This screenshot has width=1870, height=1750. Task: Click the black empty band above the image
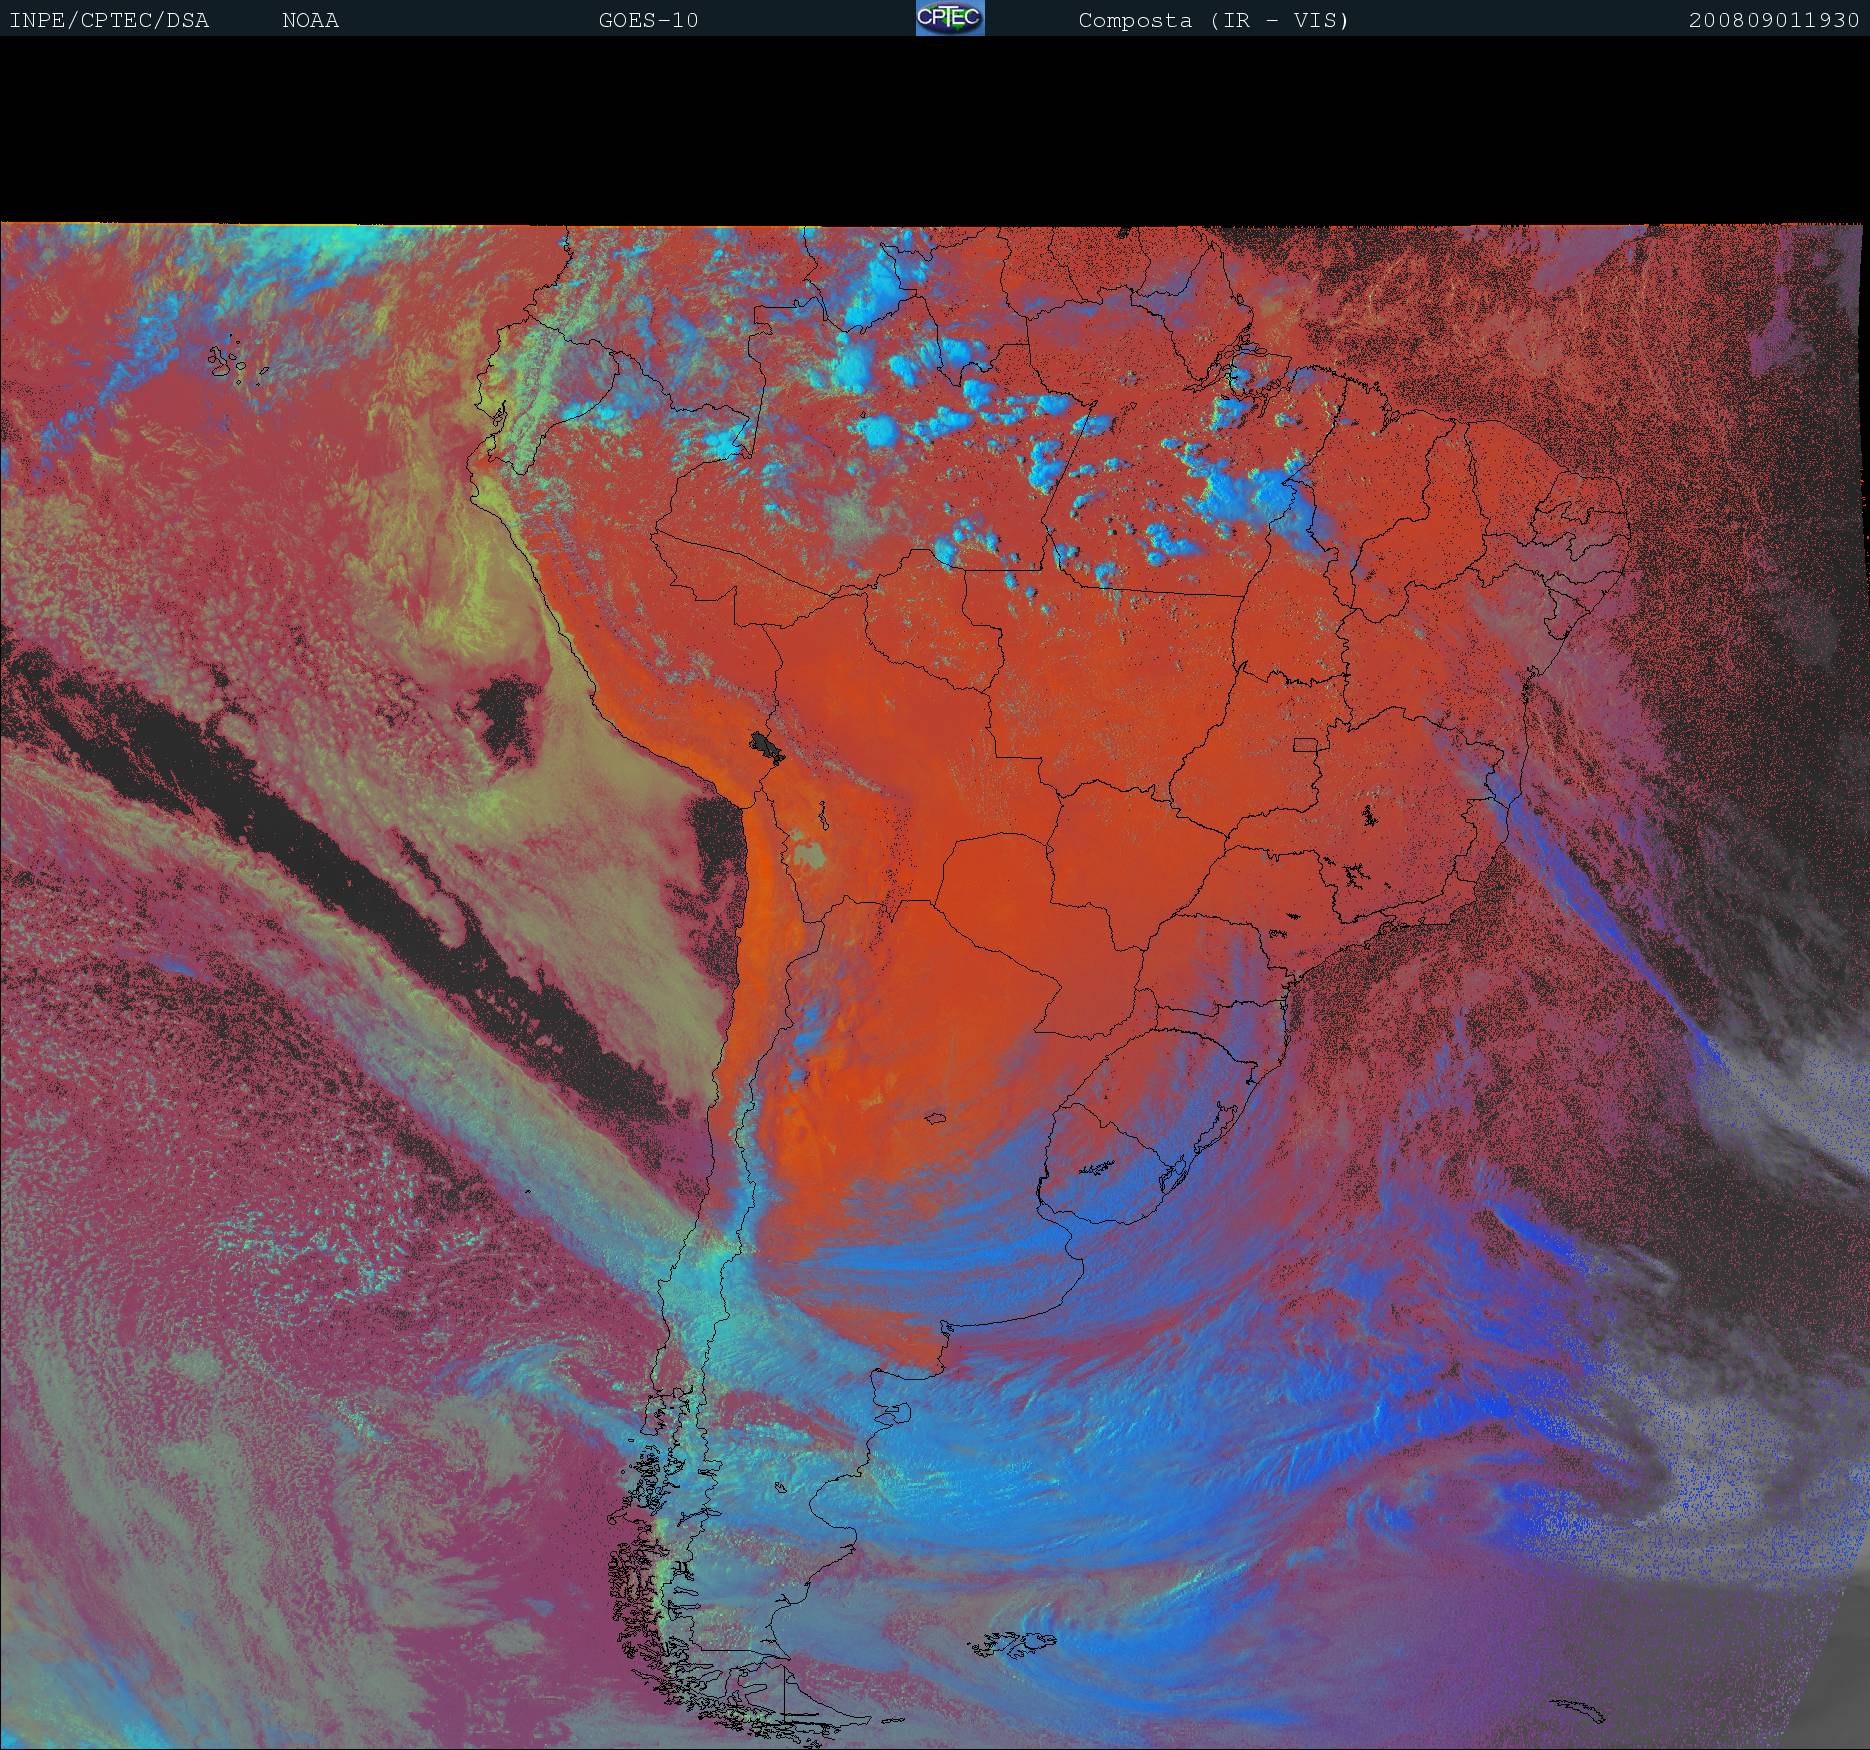coord(935,130)
